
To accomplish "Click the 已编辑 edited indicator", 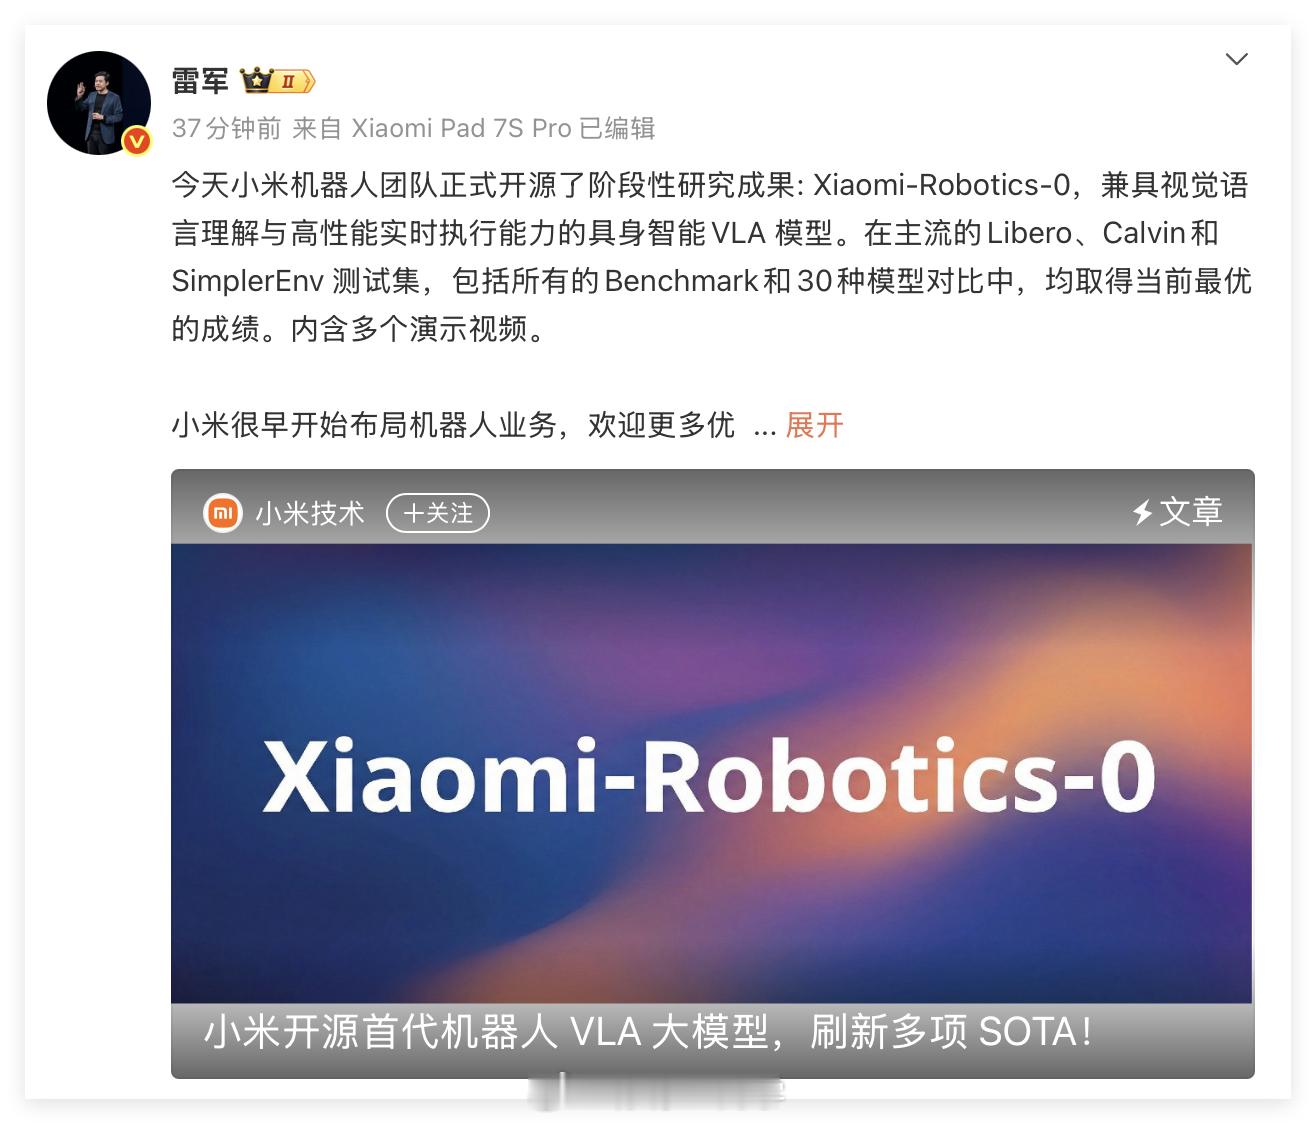I will click(617, 128).
